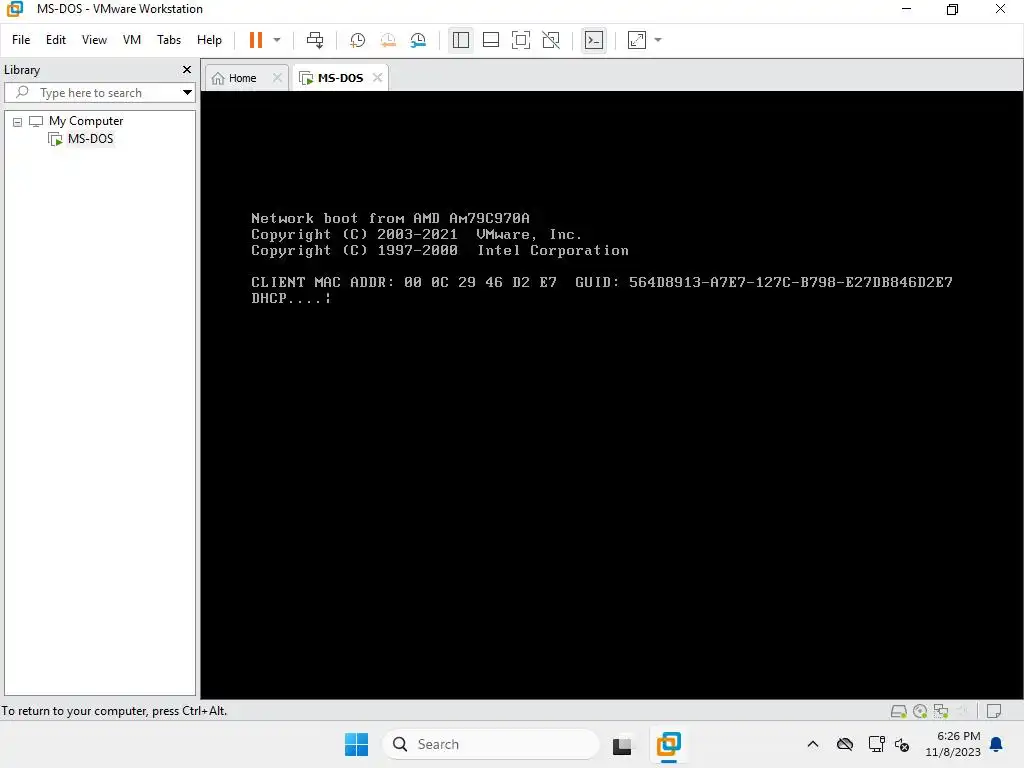Pause the virtual machine with the orange button

(256, 40)
